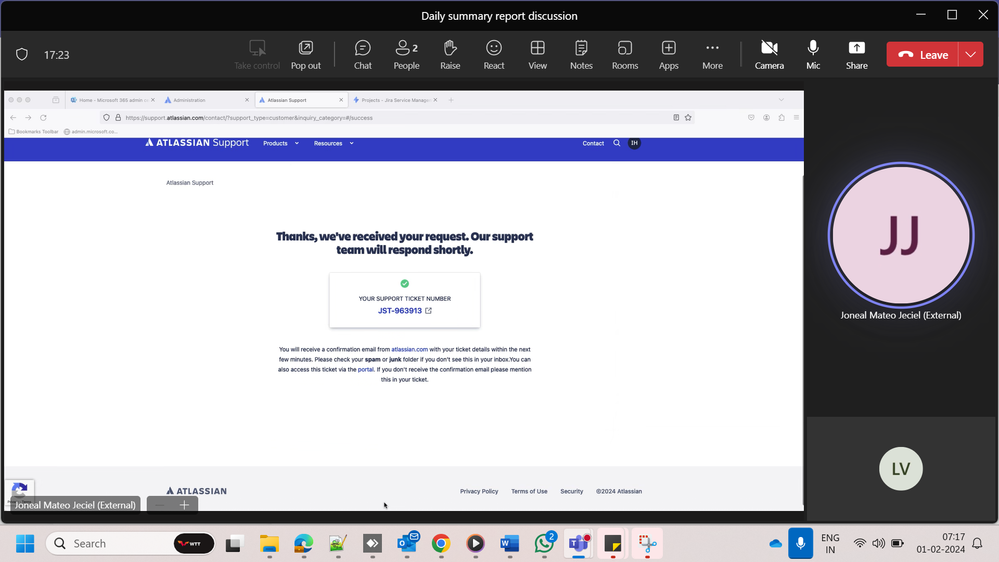Mute the Mic in the meeting
The width and height of the screenshot is (999, 562).
(813, 55)
